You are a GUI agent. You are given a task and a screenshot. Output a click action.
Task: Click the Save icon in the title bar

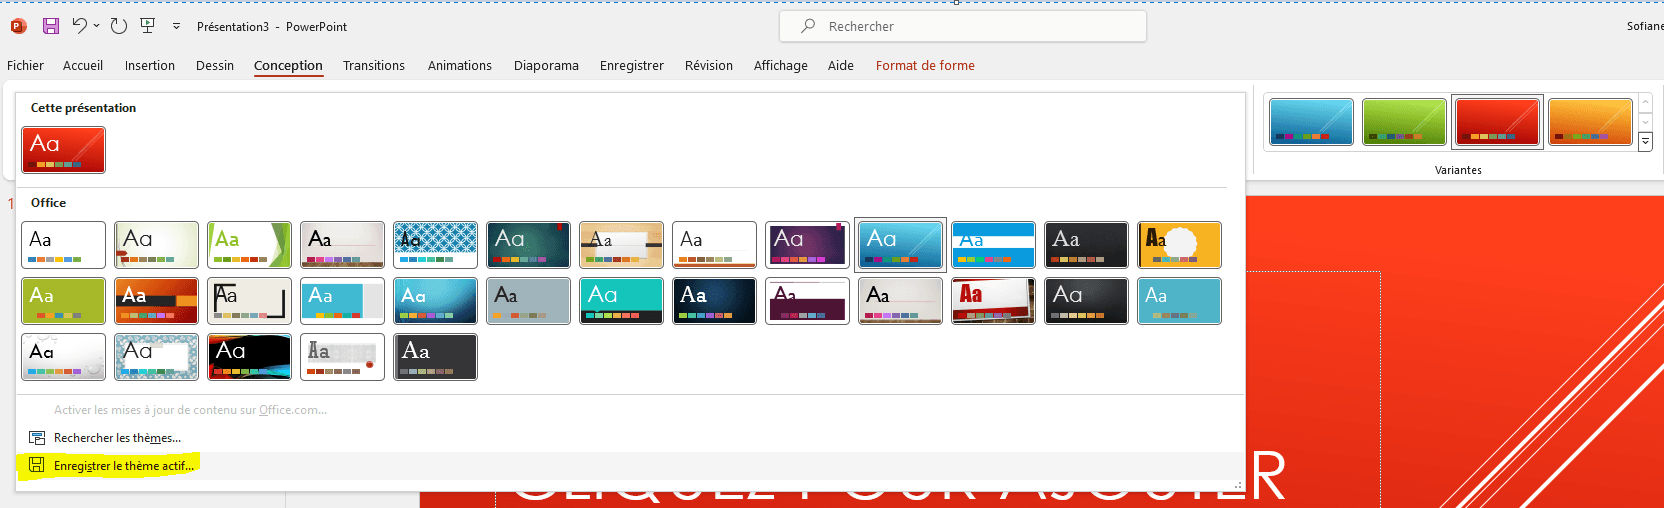click(x=50, y=26)
